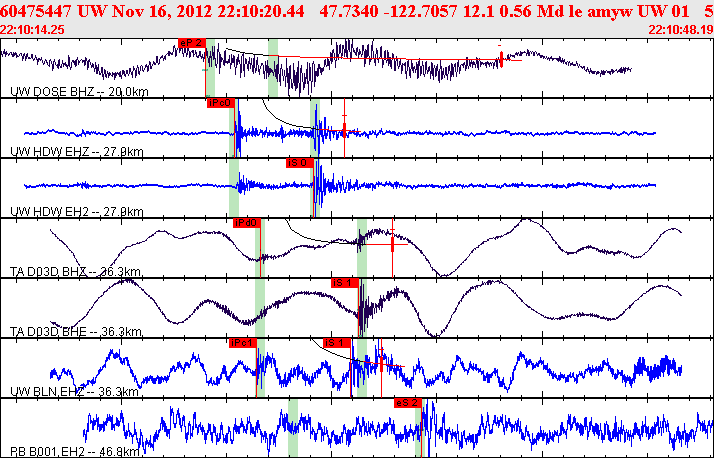Click the iPc1 pick flag on BLN EHZ

pos(243,343)
